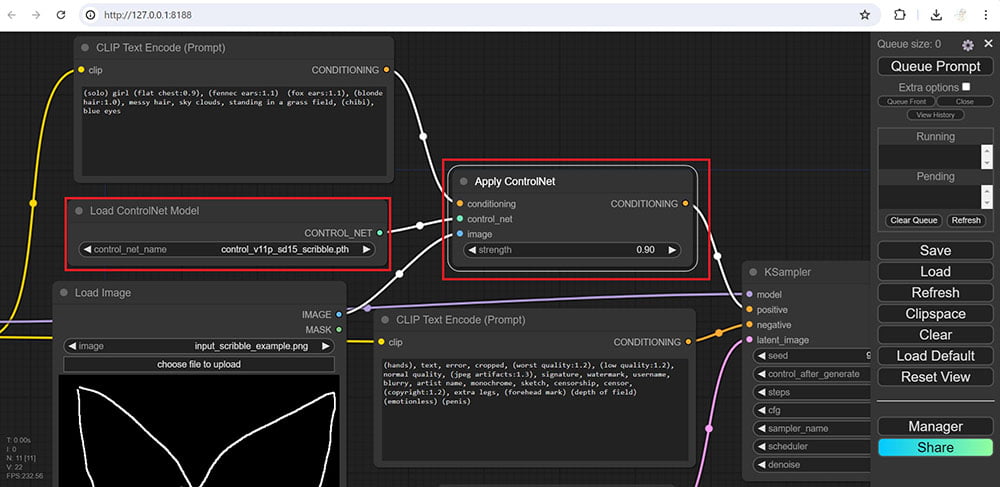Reload the page in the browser
This screenshot has height=487, width=1000.
coord(62,15)
